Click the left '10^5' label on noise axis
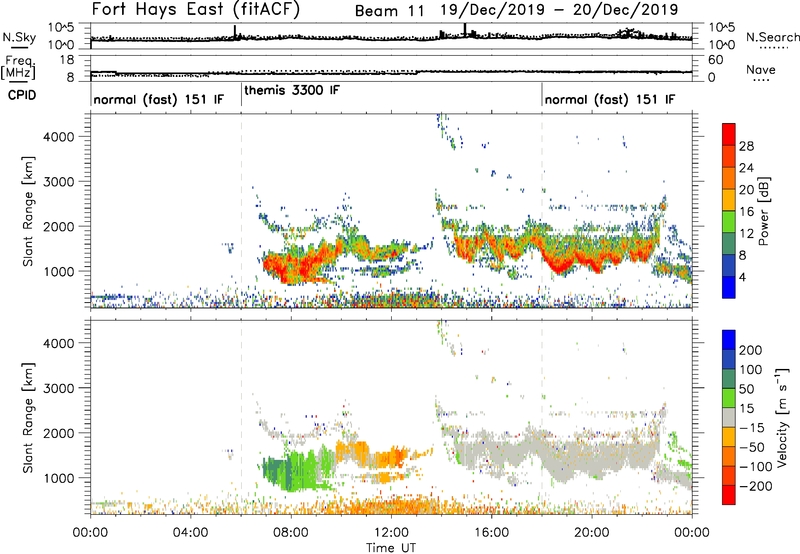 point(61,28)
